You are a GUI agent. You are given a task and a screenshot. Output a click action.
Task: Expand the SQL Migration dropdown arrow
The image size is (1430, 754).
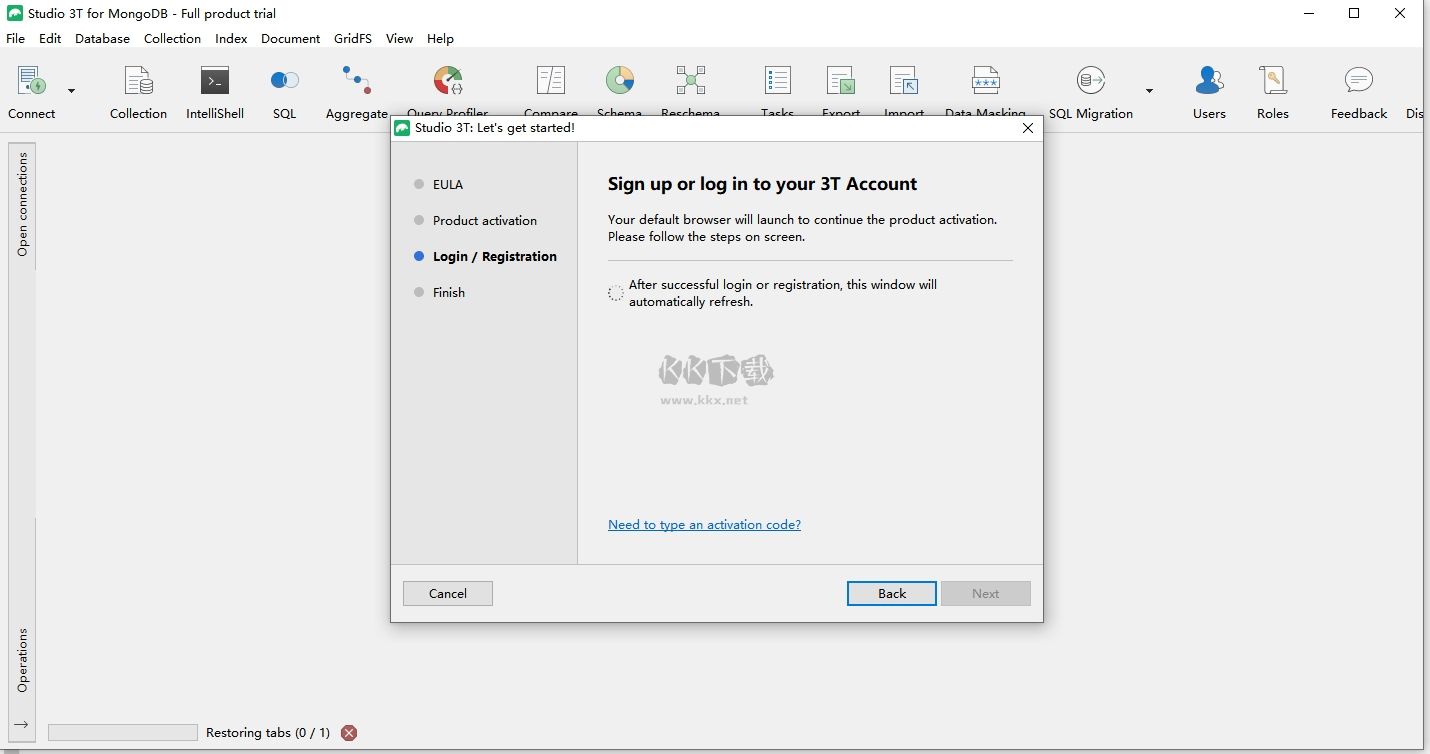(x=1150, y=91)
